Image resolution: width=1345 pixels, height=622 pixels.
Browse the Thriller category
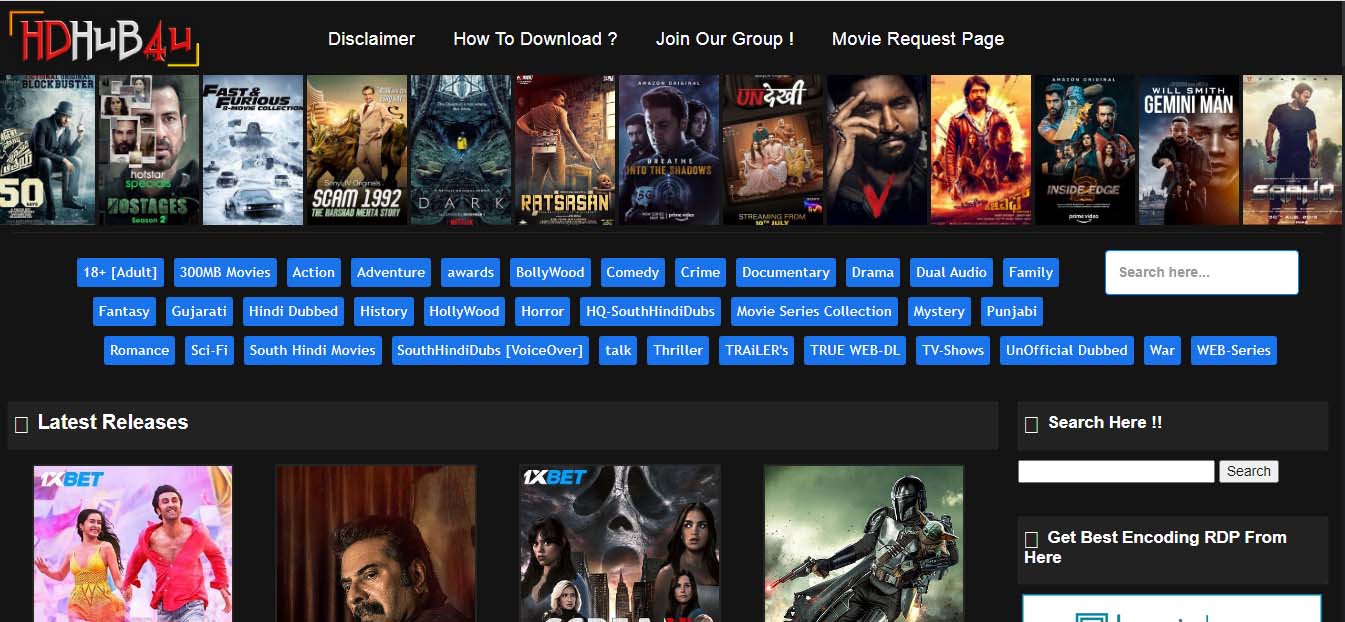click(678, 350)
